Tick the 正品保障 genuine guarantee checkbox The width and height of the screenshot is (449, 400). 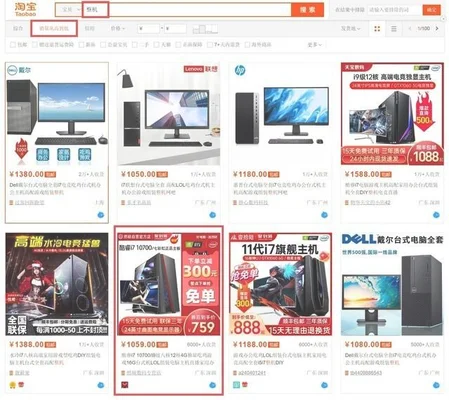pyautogui.click(x=178, y=45)
